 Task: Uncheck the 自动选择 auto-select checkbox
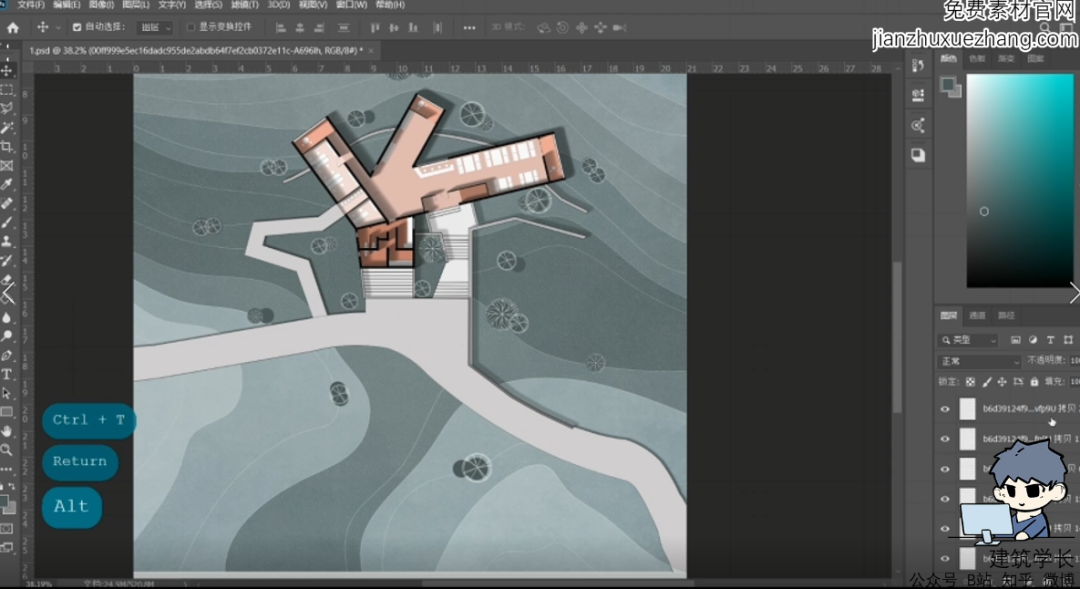pos(77,27)
